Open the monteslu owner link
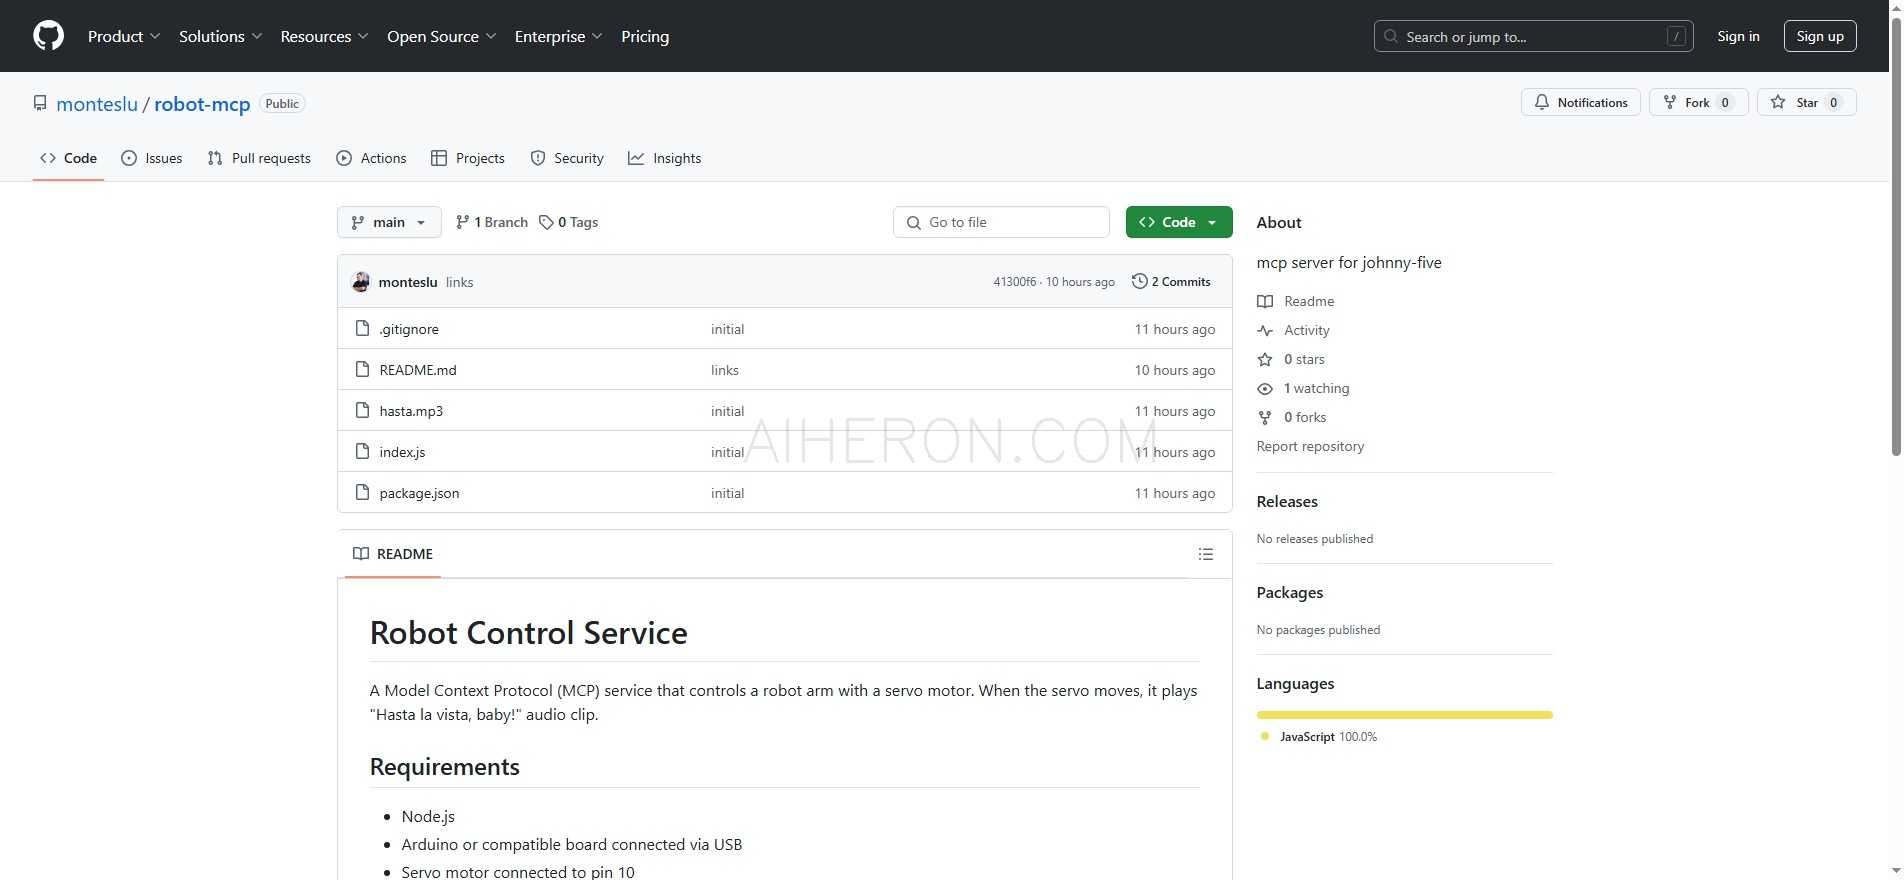Image resolution: width=1904 pixels, height=880 pixels. 97,104
